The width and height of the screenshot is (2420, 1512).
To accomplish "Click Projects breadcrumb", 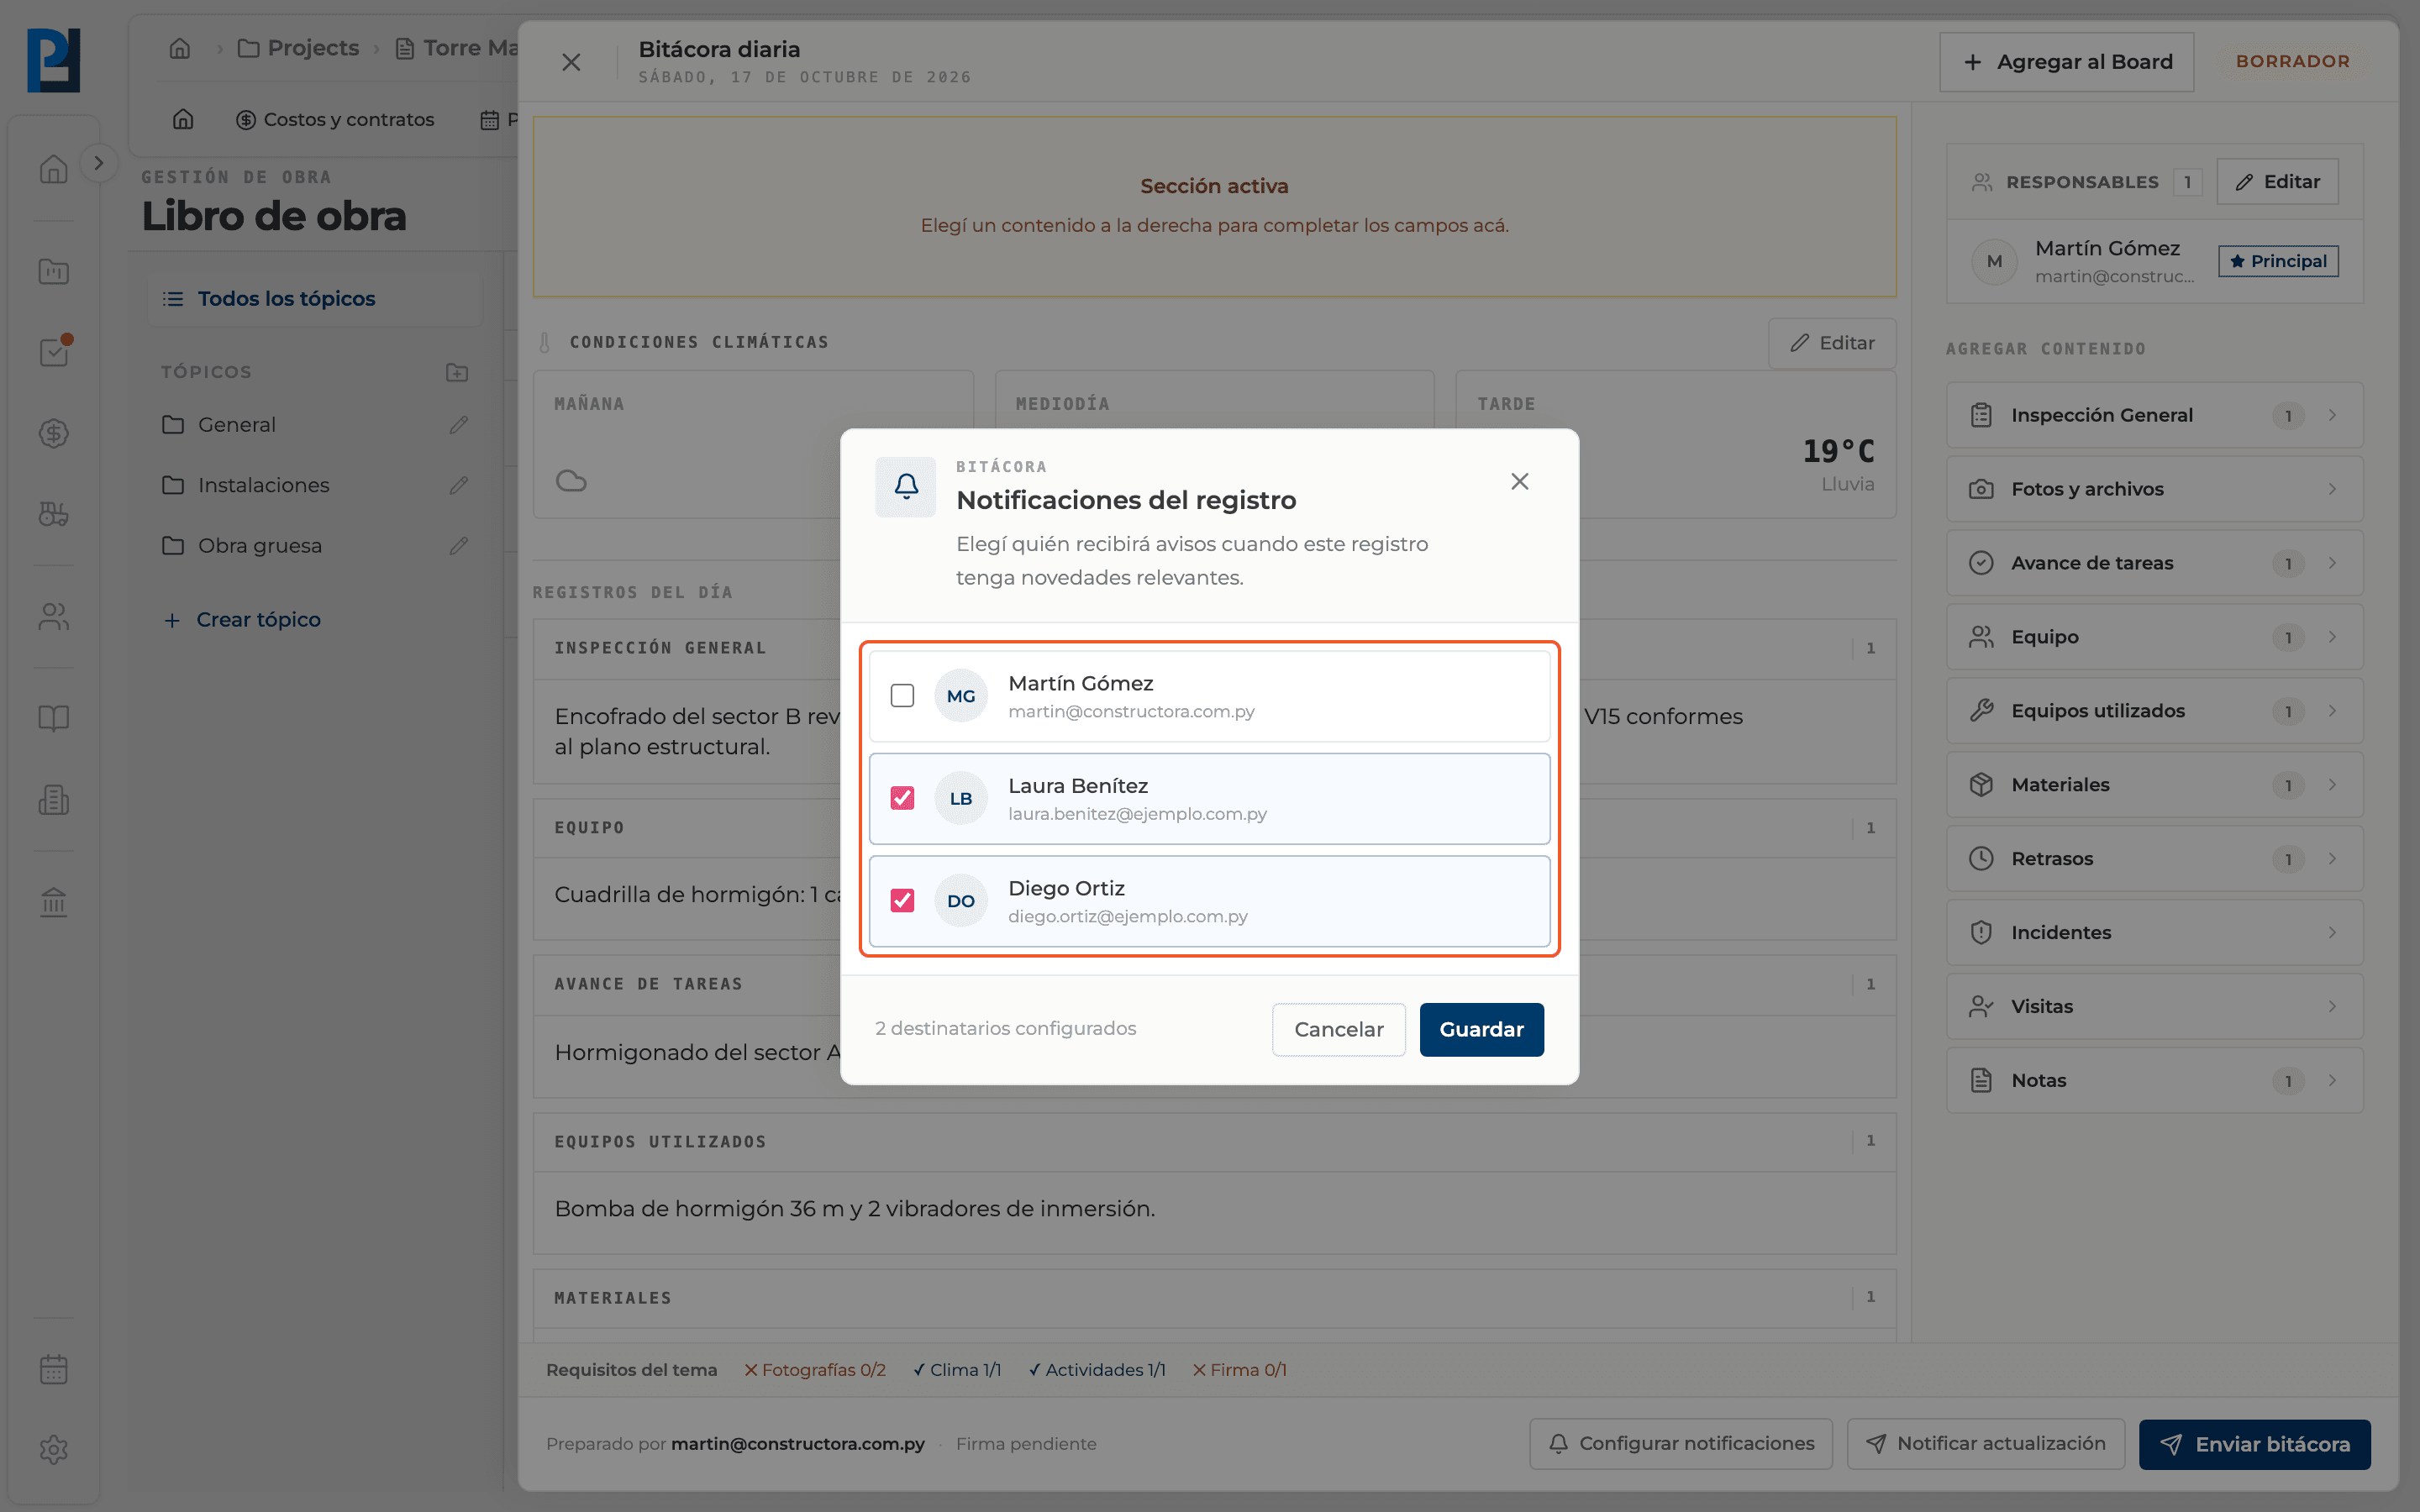I will 298,48.
